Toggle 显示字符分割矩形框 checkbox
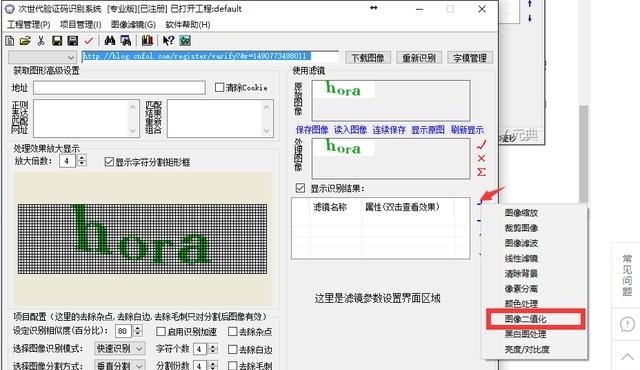This screenshot has height=370, width=640. tap(109, 162)
